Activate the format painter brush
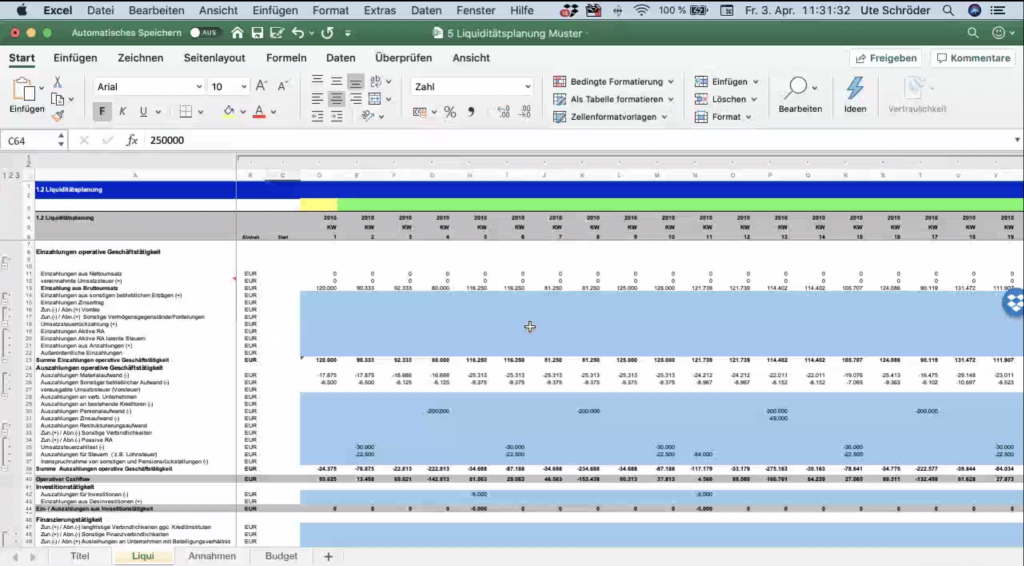This screenshot has height=566, width=1024. 58,116
